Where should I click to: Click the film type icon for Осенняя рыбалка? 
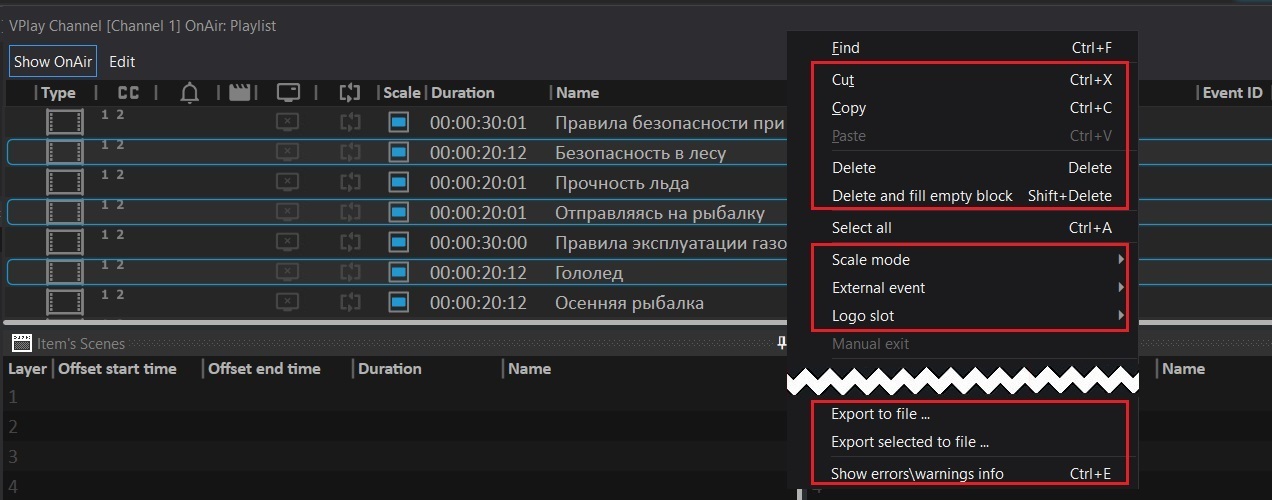point(65,303)
